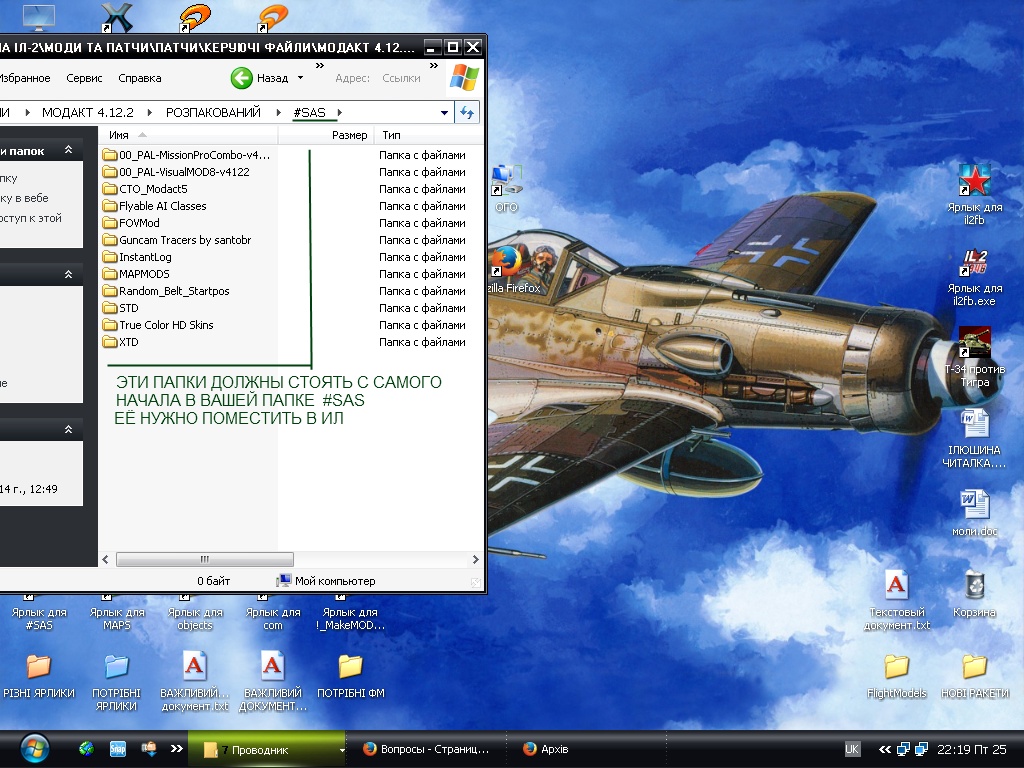This screenshot has height=768, width=1024.
Task: Click the address bar refresh button
Action: coord(467,112)
